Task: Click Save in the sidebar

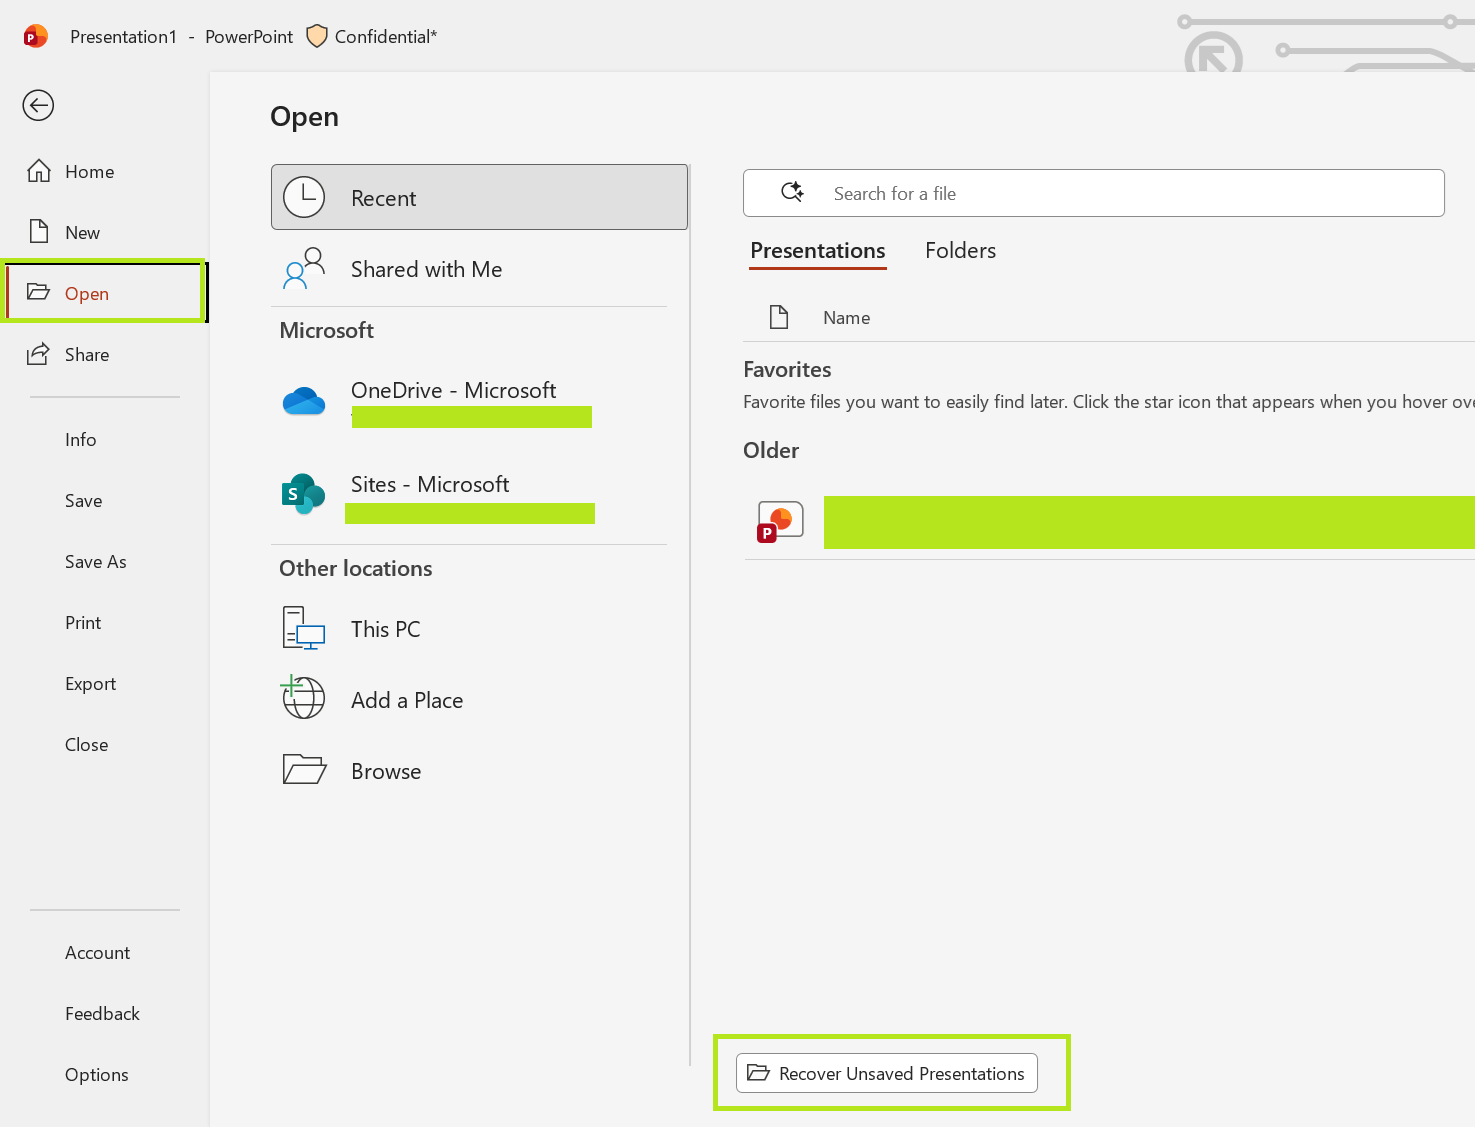Action: tap(105, 501)
